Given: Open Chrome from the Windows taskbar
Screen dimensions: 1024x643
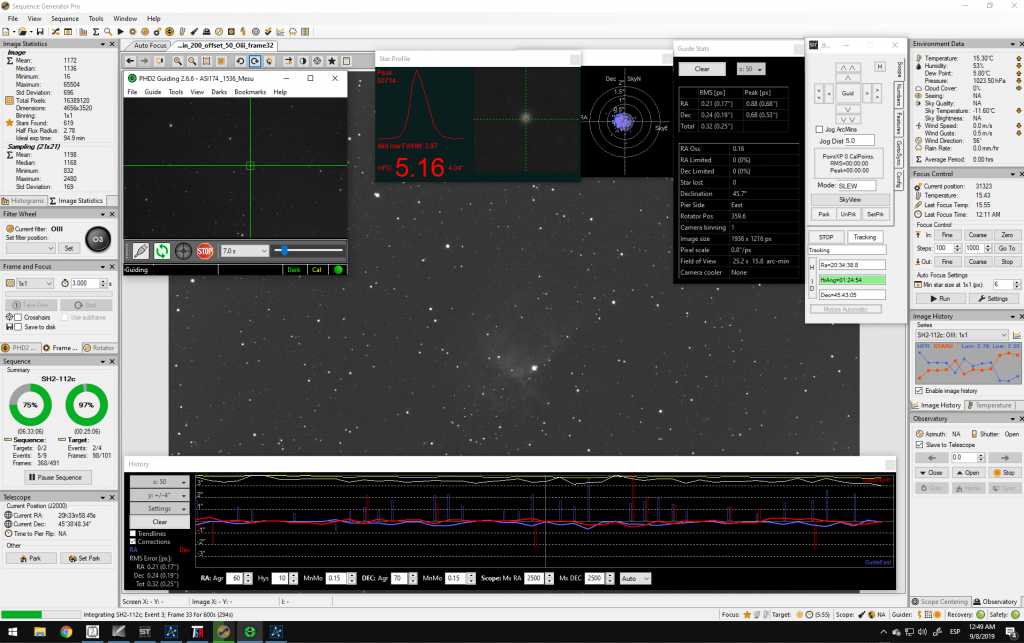Looking at the screenshot, I should 65,632.
